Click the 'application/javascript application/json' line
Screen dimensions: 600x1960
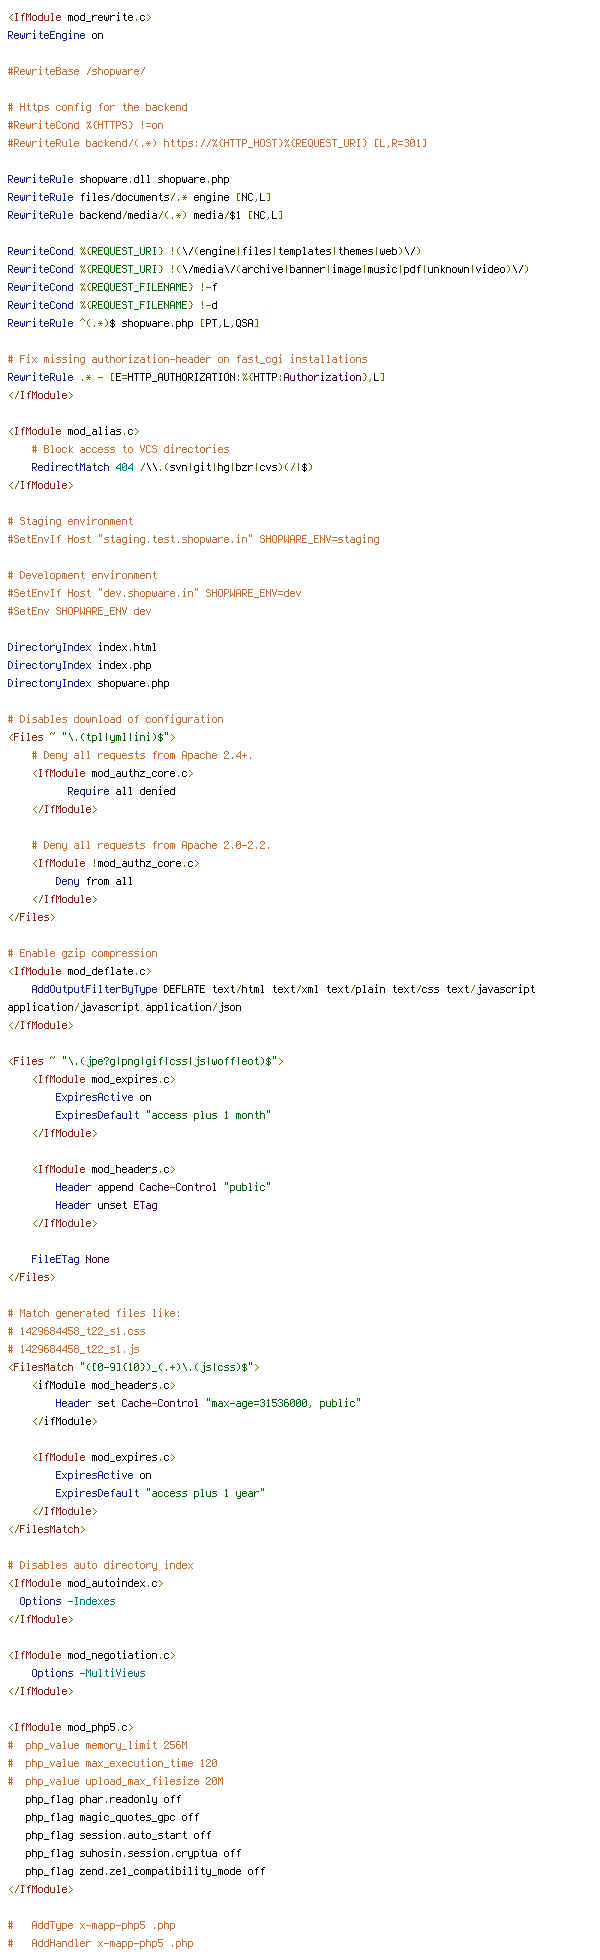tap(124, 1007)
